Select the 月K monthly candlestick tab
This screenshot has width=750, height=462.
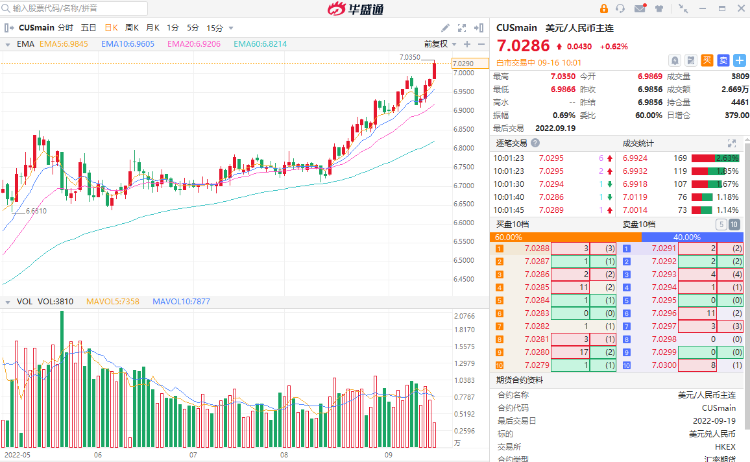click(153, 28)
